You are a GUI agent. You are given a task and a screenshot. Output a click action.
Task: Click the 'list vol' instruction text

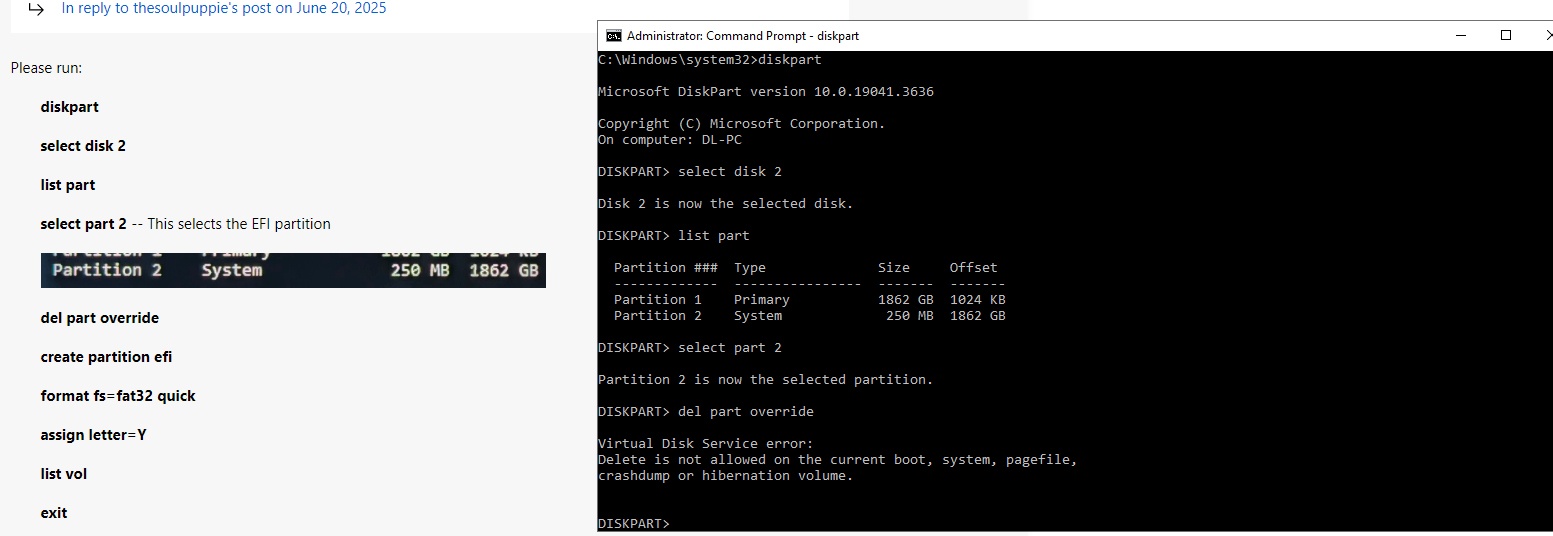coord(64,474)
